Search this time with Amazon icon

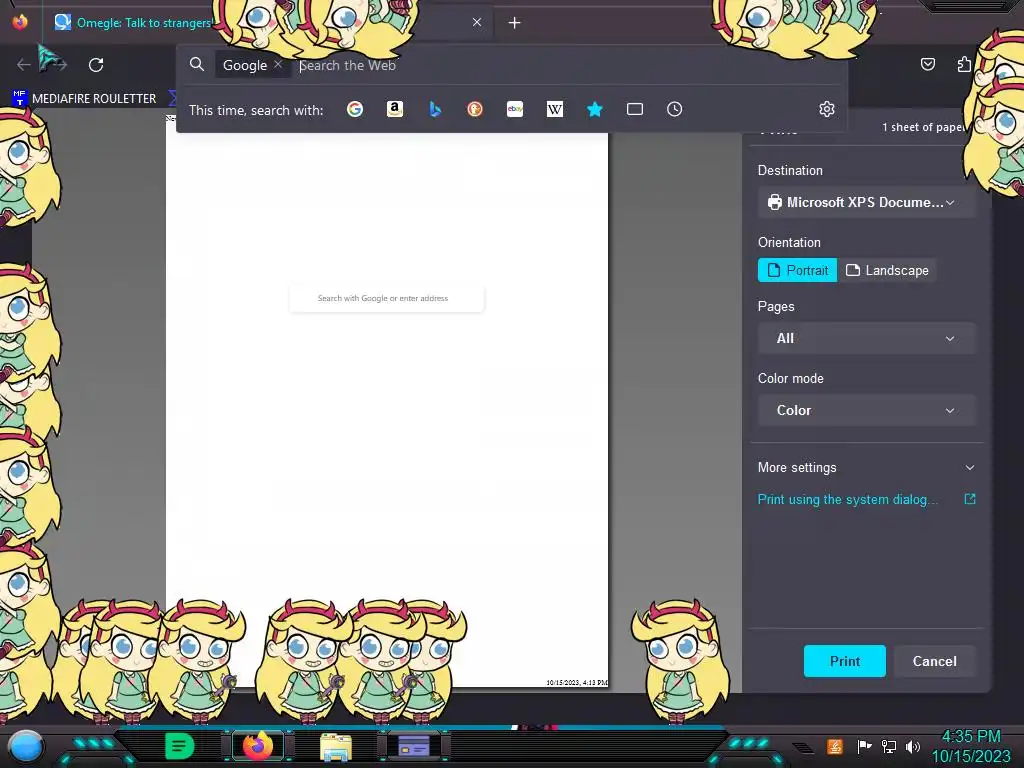(x=394, y=109)
